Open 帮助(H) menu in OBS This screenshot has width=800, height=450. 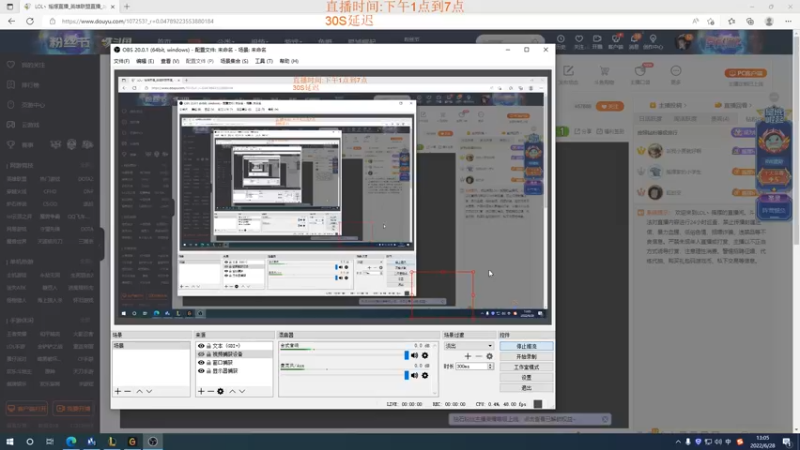289,61
